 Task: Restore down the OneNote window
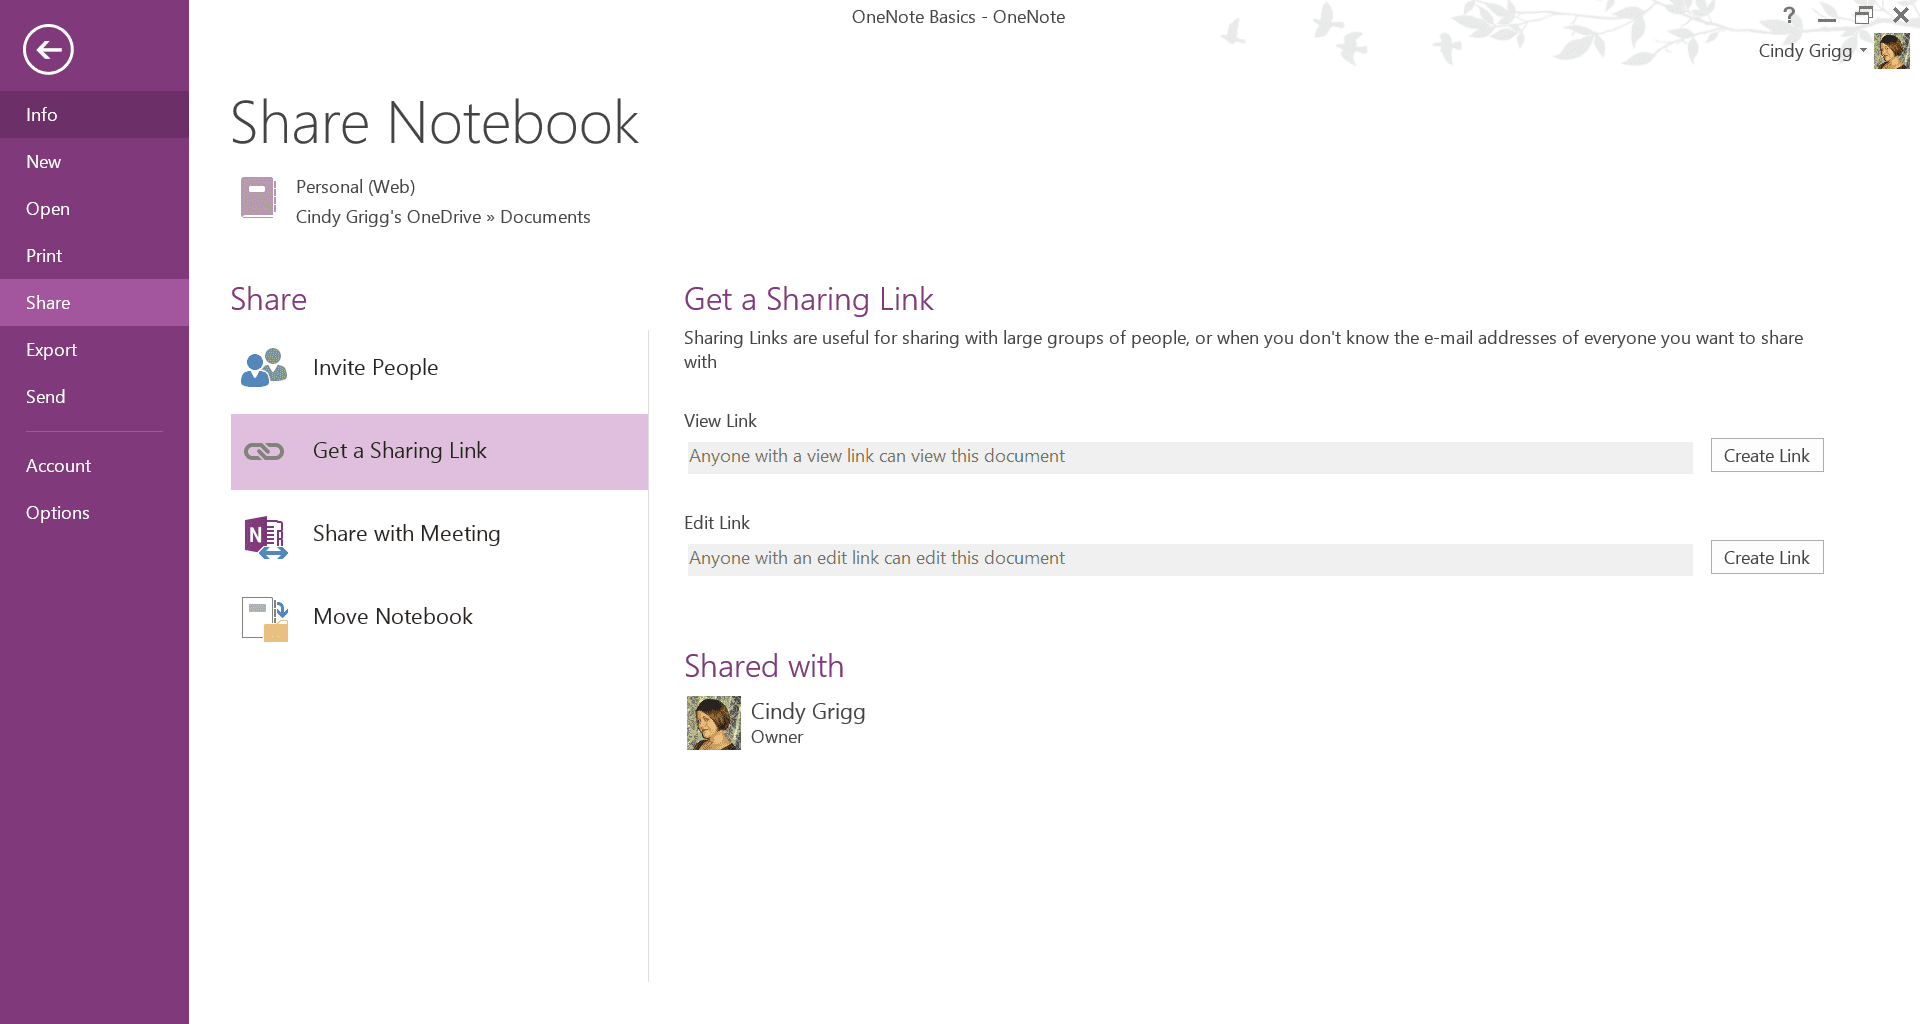[x=1864, y=15]
